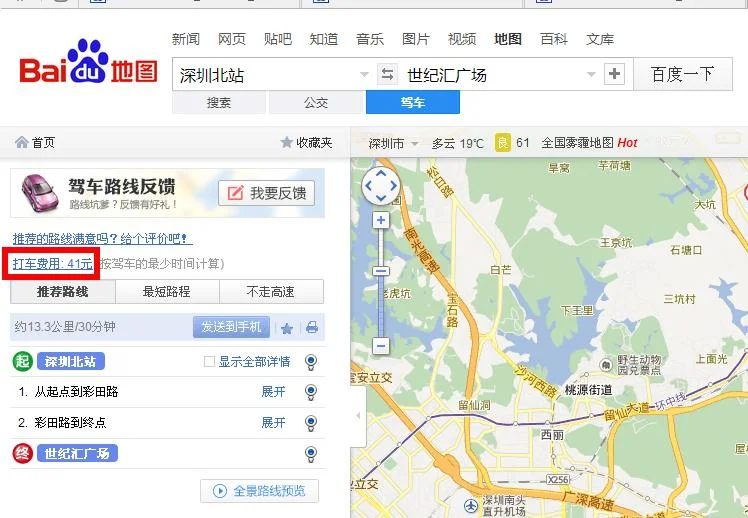The width and height of the screenshot is (748, 518).
Task: Open the 文库 menu link
Action: click(600, 39)
